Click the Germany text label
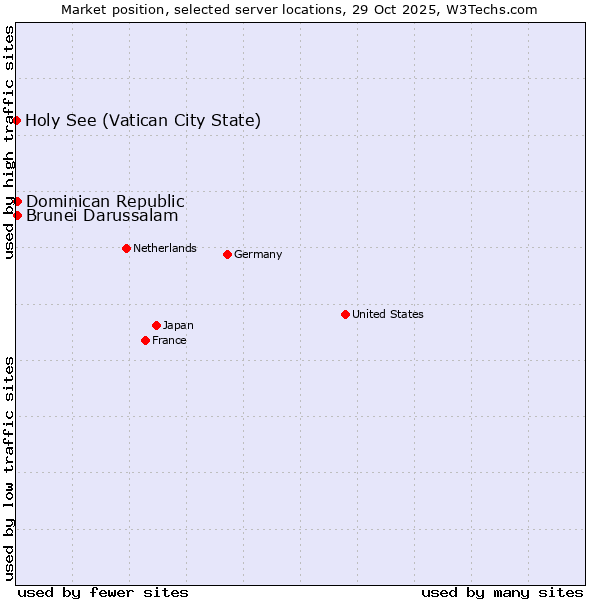Image resolution: width=600 pixels, height=600 pixels. (x=258, y=254)
